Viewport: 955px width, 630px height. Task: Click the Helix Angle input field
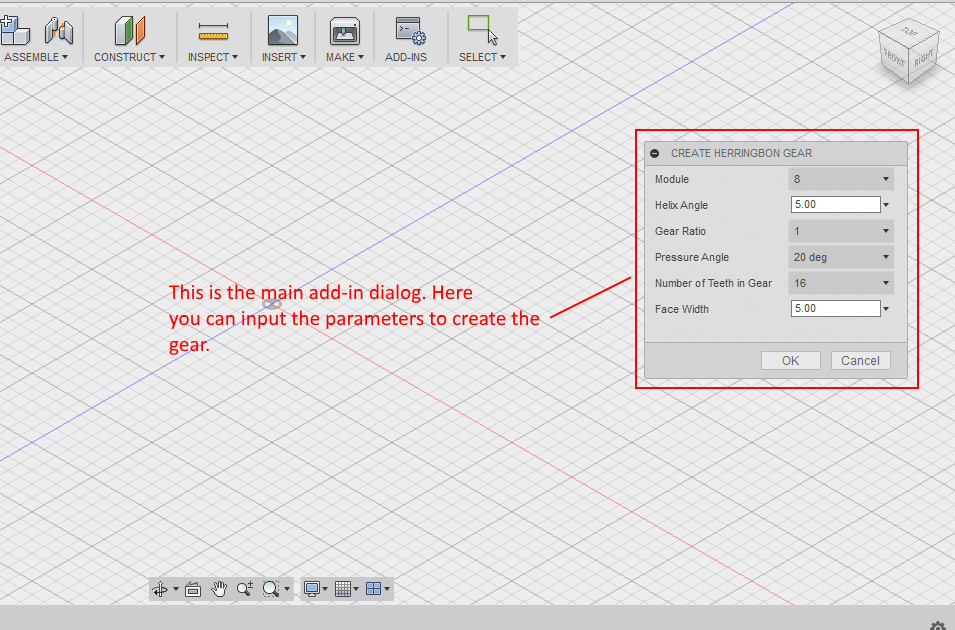tap(835, 205)
